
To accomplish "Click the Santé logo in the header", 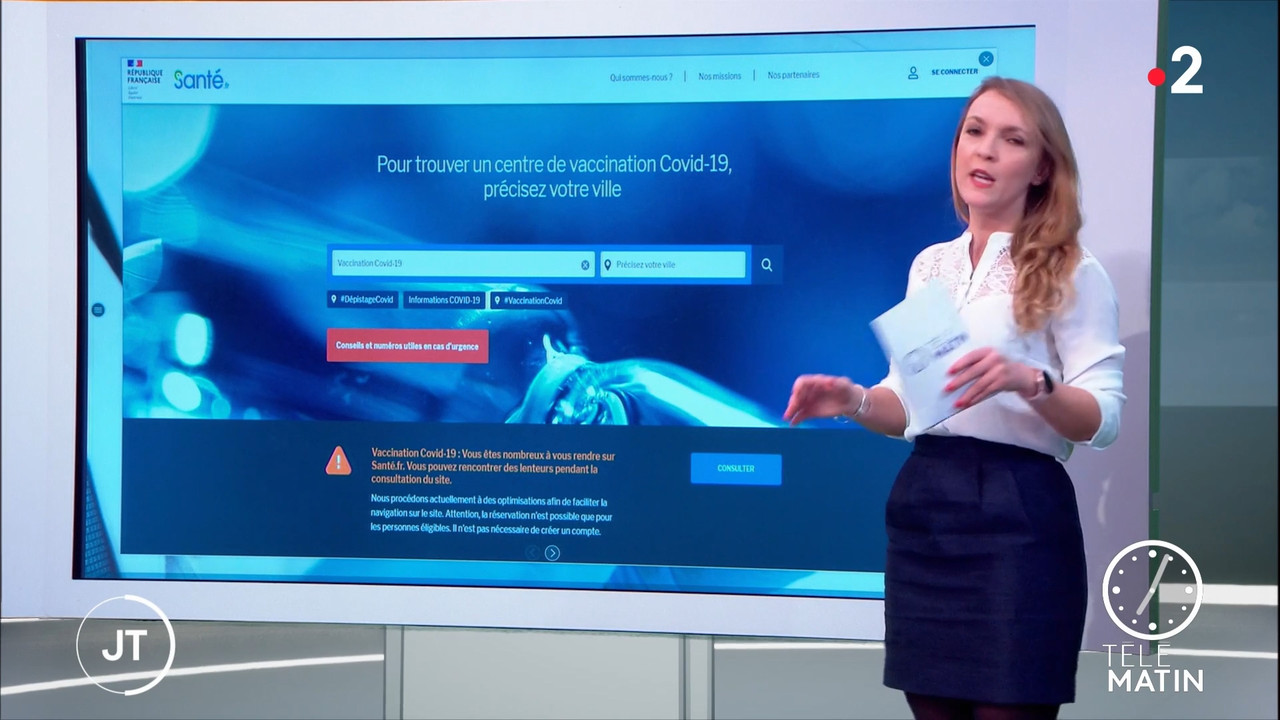I will [200, 80].
